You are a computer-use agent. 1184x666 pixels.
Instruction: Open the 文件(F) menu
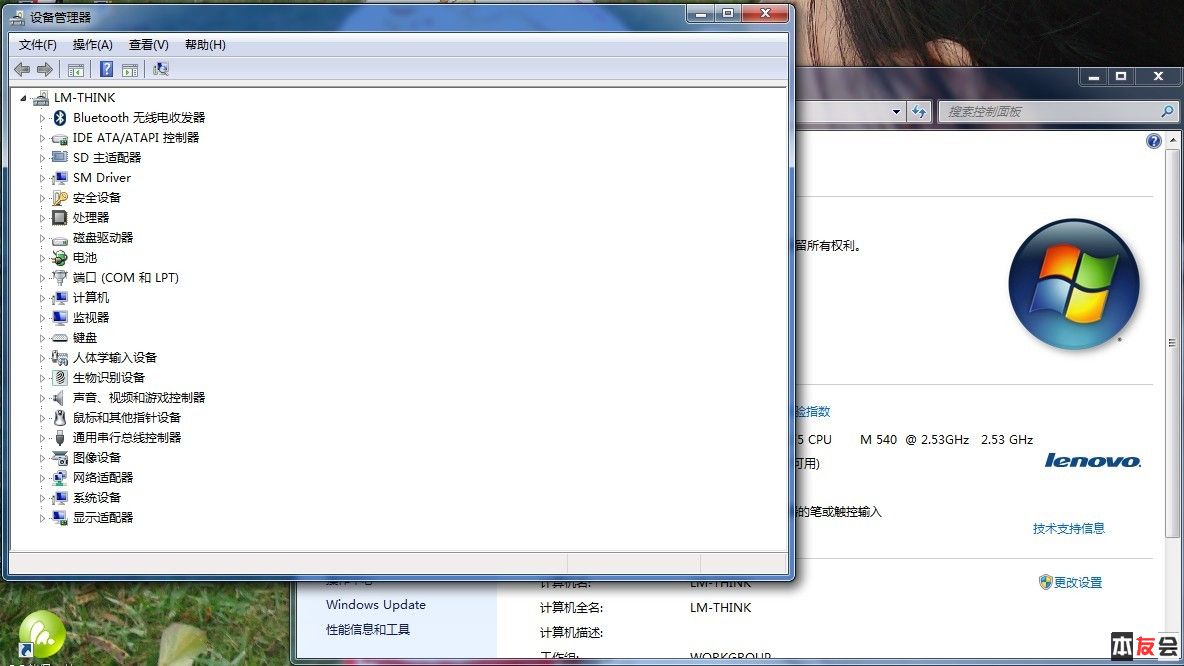point(37,45)
